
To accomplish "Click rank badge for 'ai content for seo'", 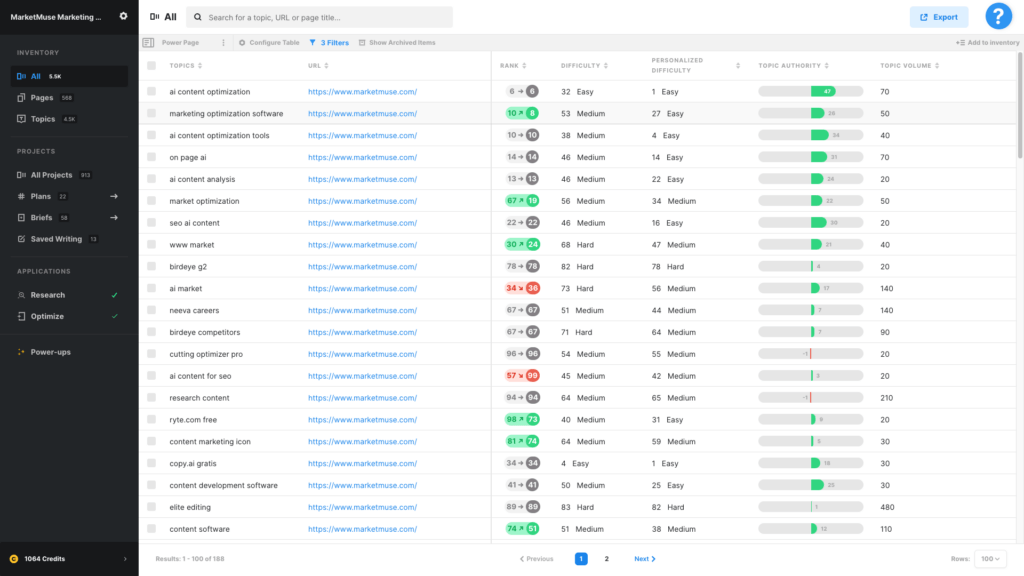I will (x=522, y=376).
